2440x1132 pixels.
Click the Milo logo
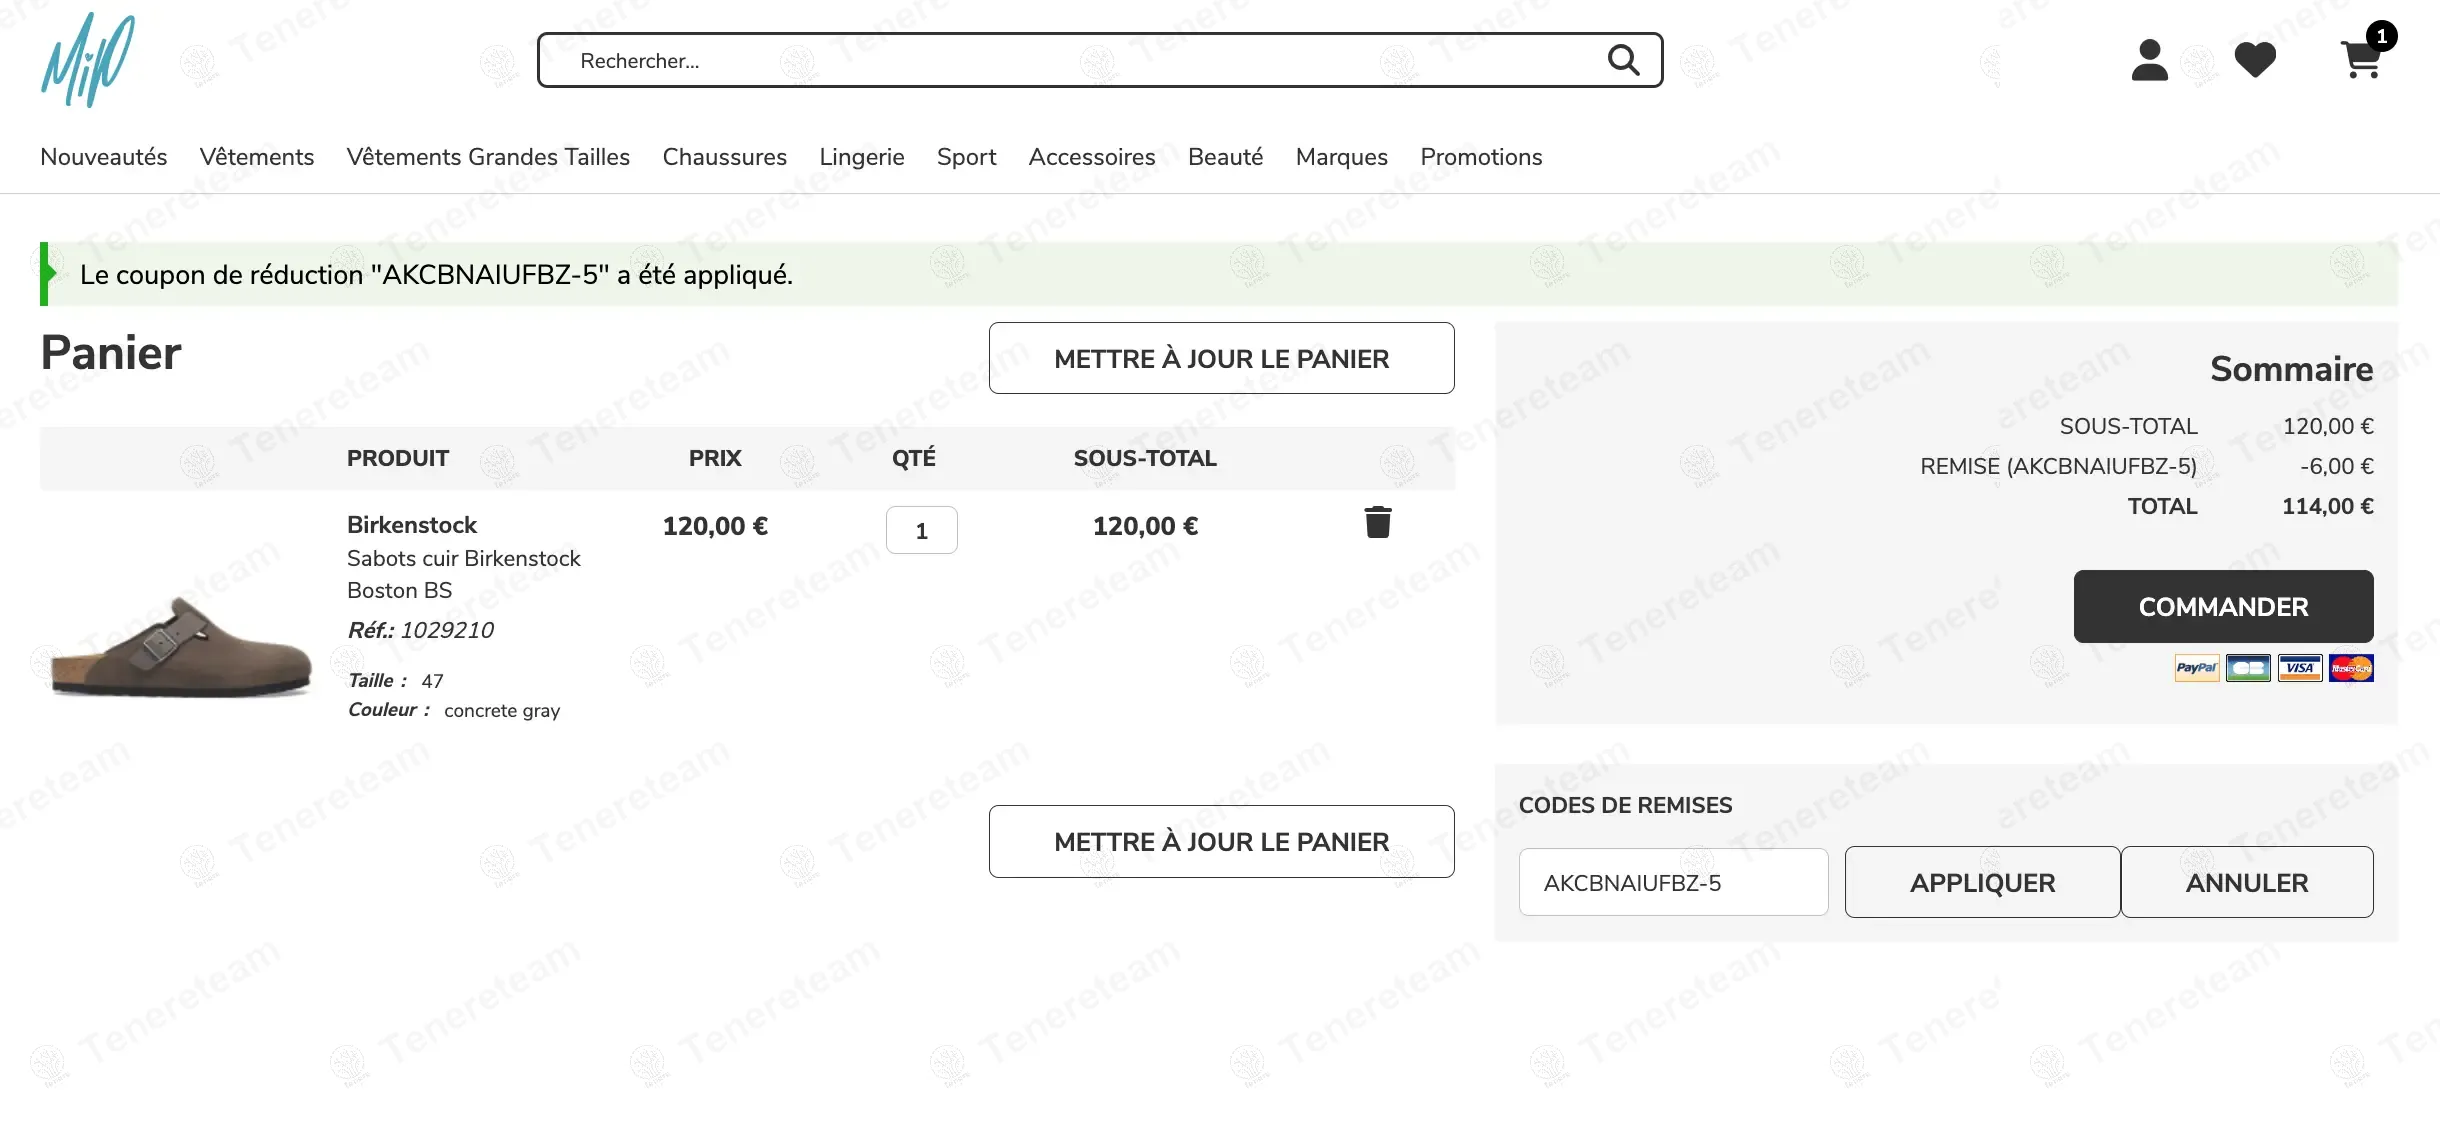pyautogui.click(x=88, y=60)
